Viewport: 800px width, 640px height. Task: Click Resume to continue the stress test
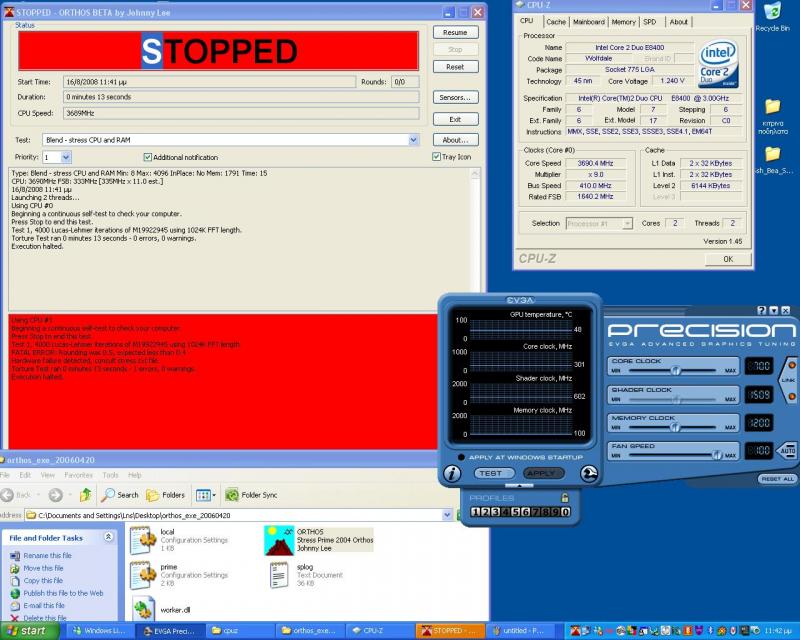(455, 32)
